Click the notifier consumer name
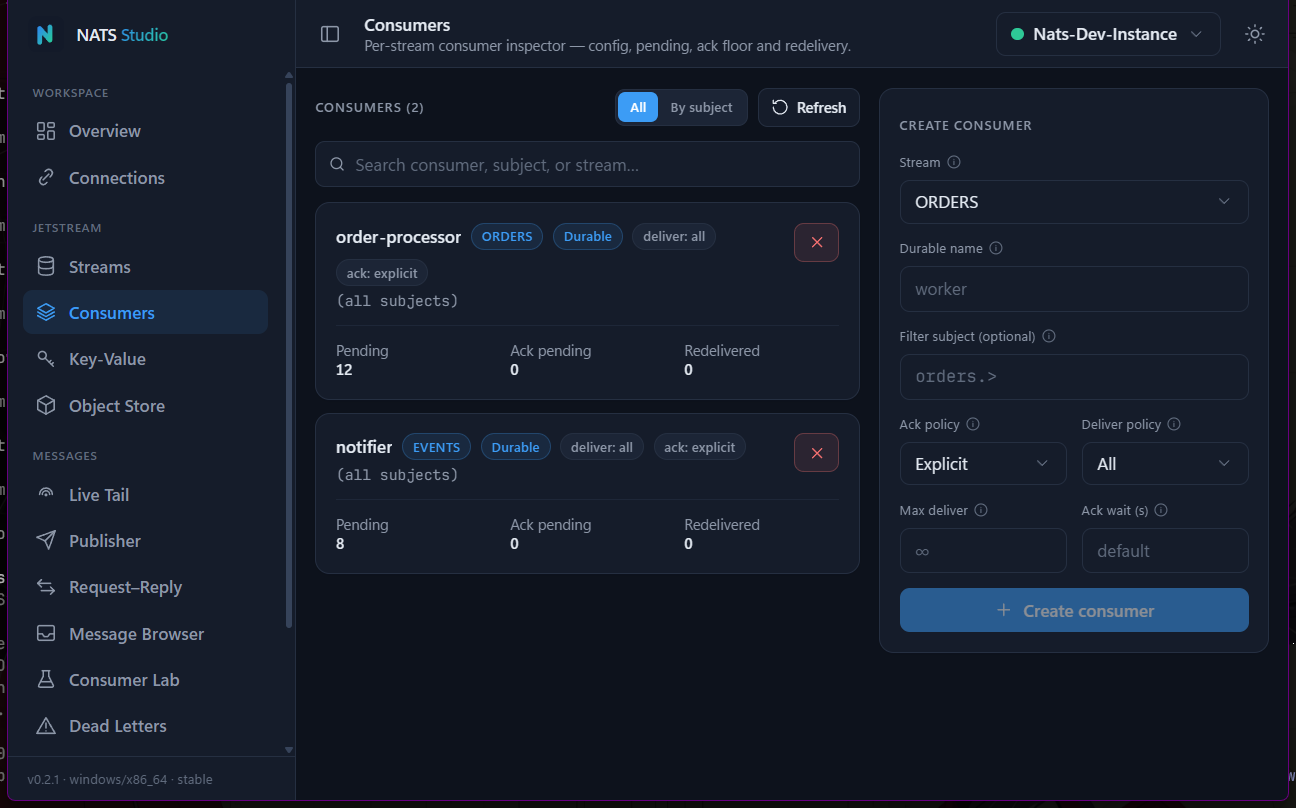1296x808 pixels. tap(364, 447)
